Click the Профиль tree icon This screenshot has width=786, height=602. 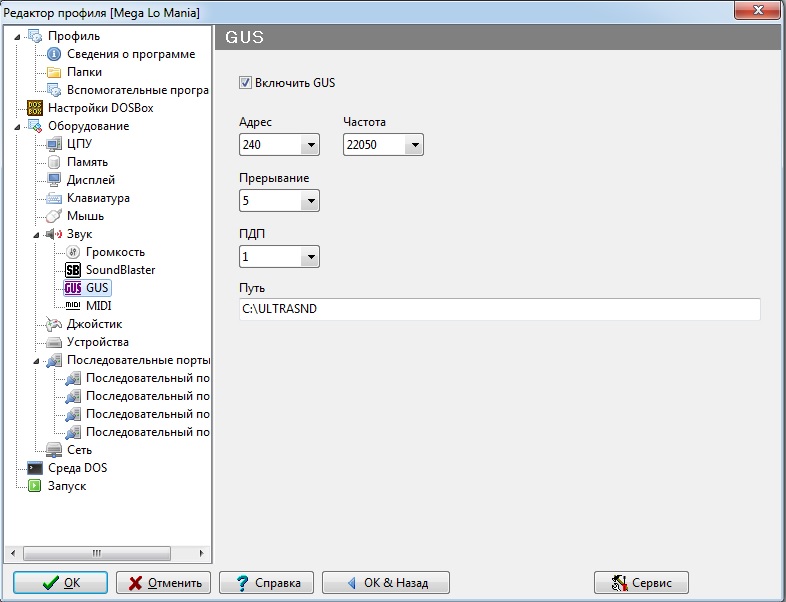[x=35, y=36]
